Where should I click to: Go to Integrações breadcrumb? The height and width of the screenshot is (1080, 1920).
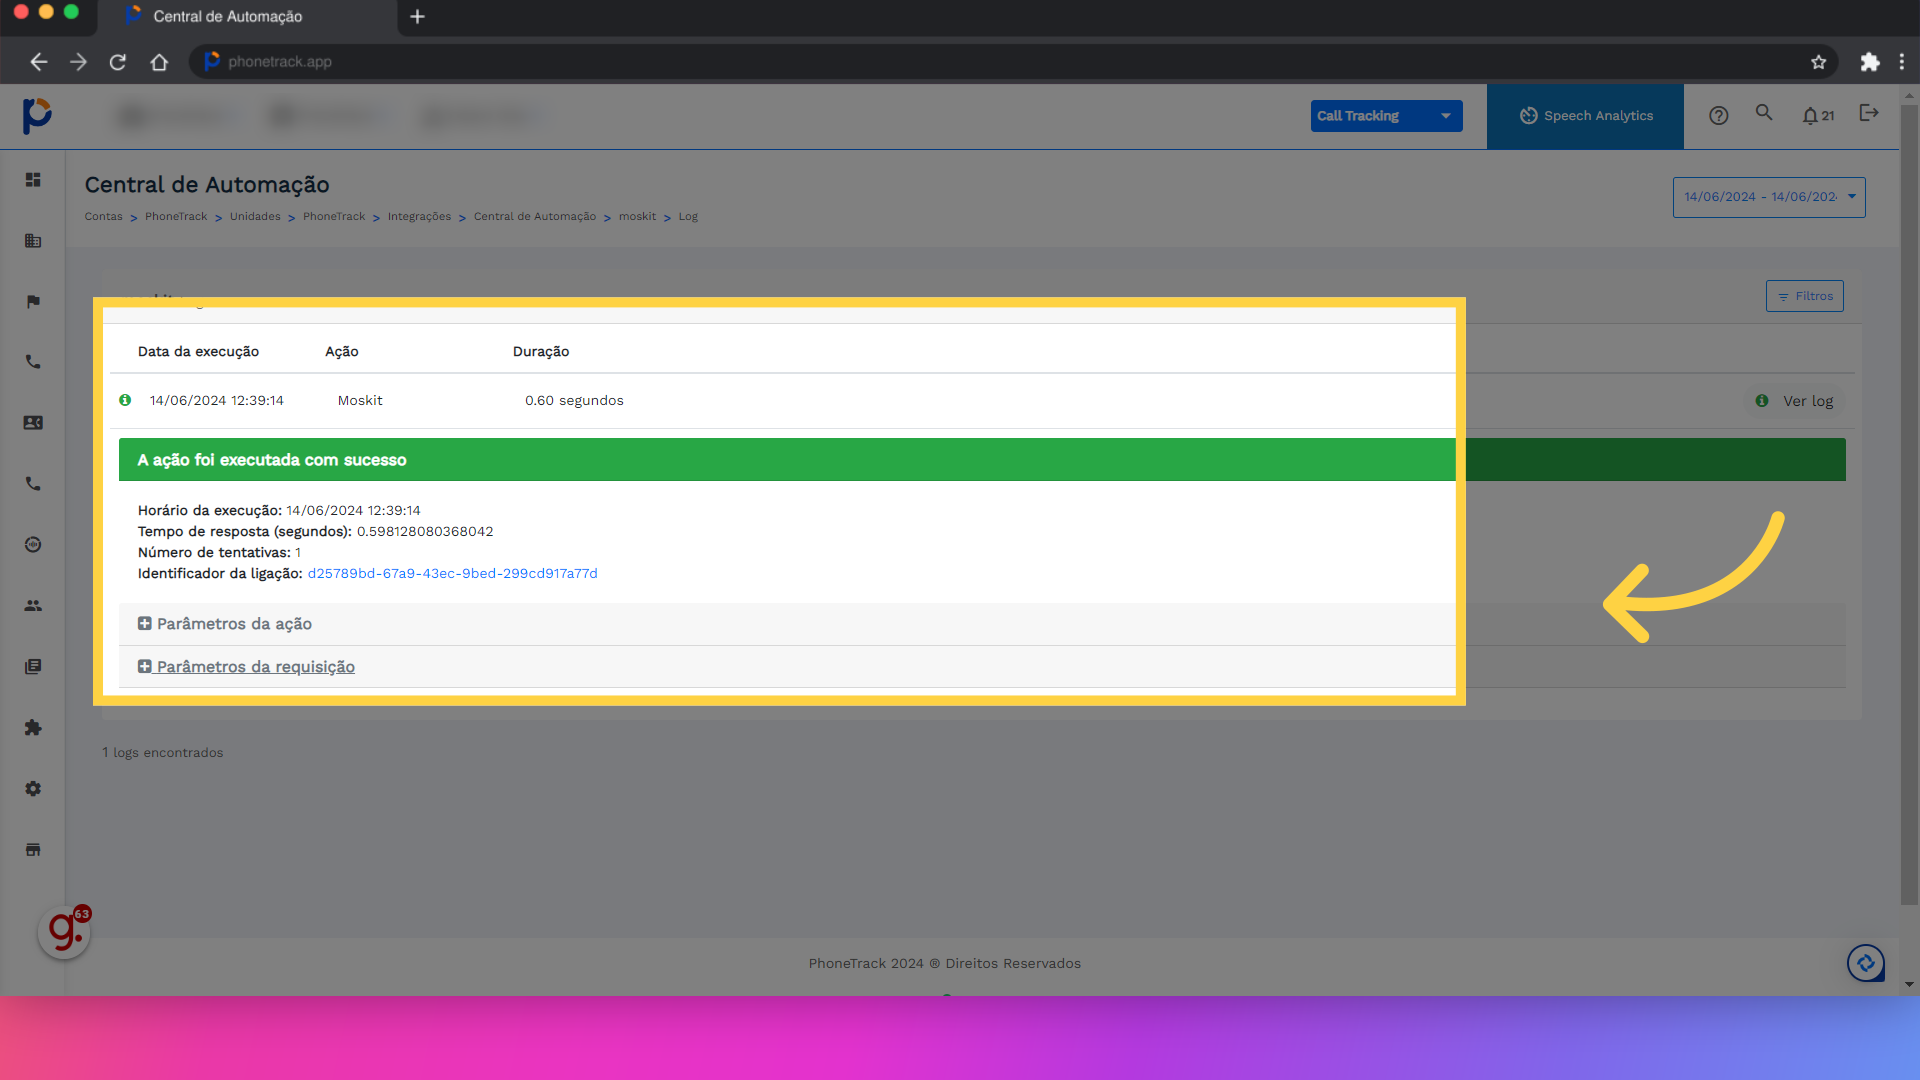coord(419,217)
